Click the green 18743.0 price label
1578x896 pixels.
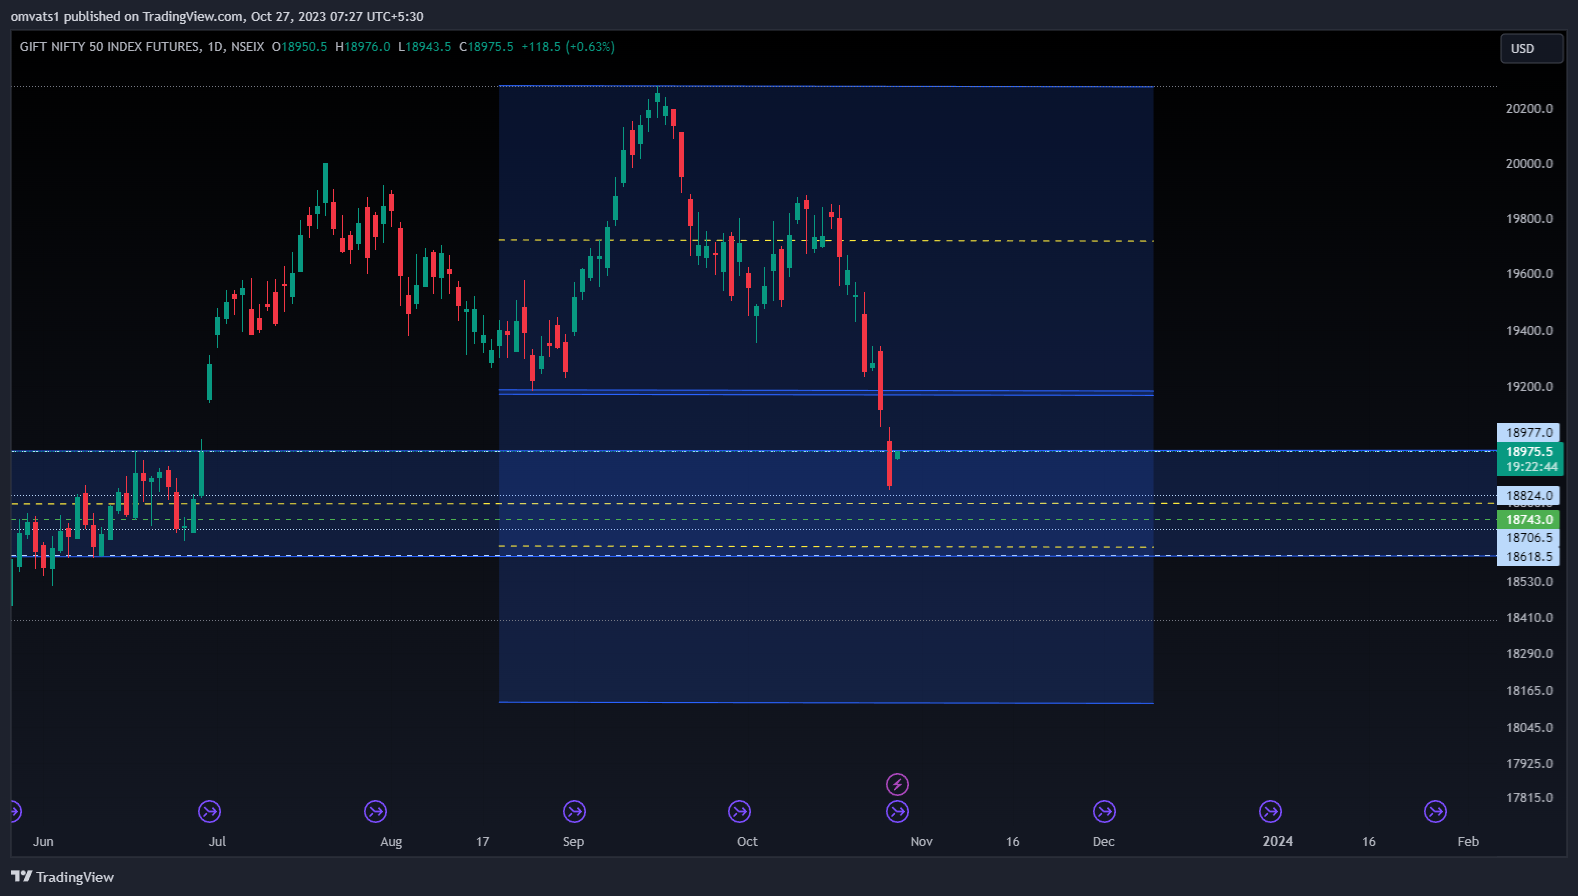click(x=1529, y=519)
